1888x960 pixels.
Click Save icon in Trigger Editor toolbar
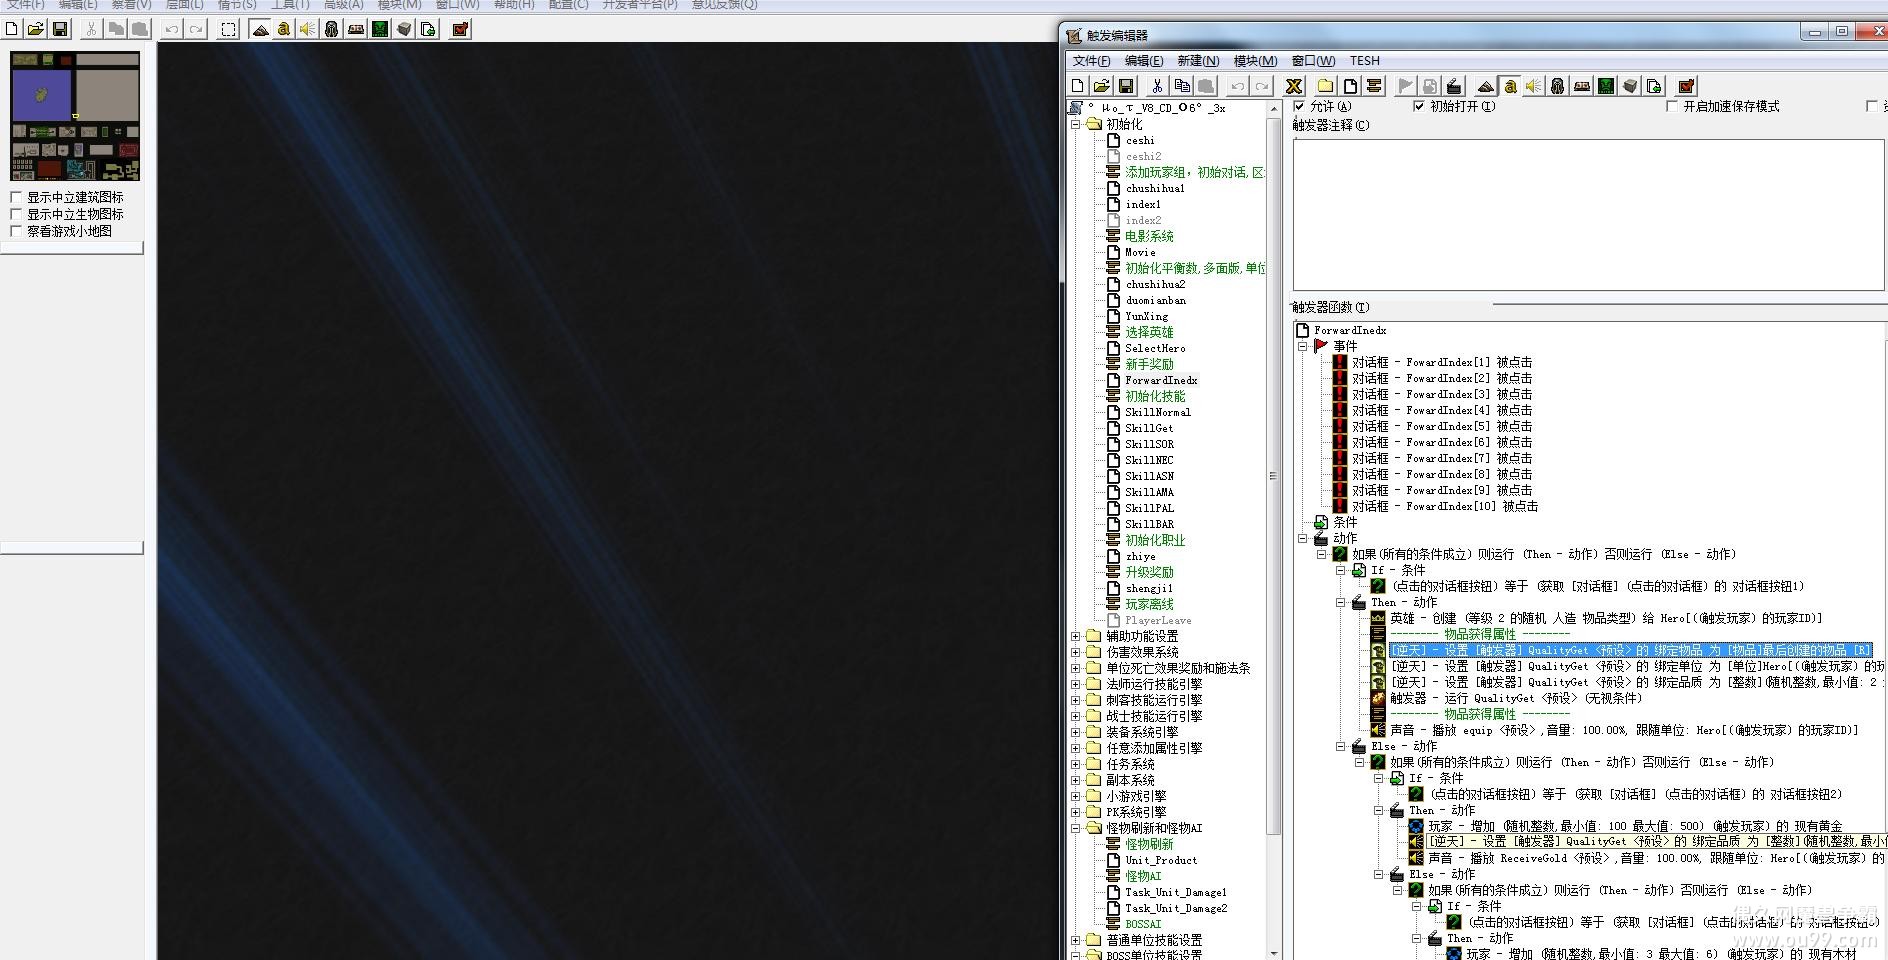point(1126,86)
